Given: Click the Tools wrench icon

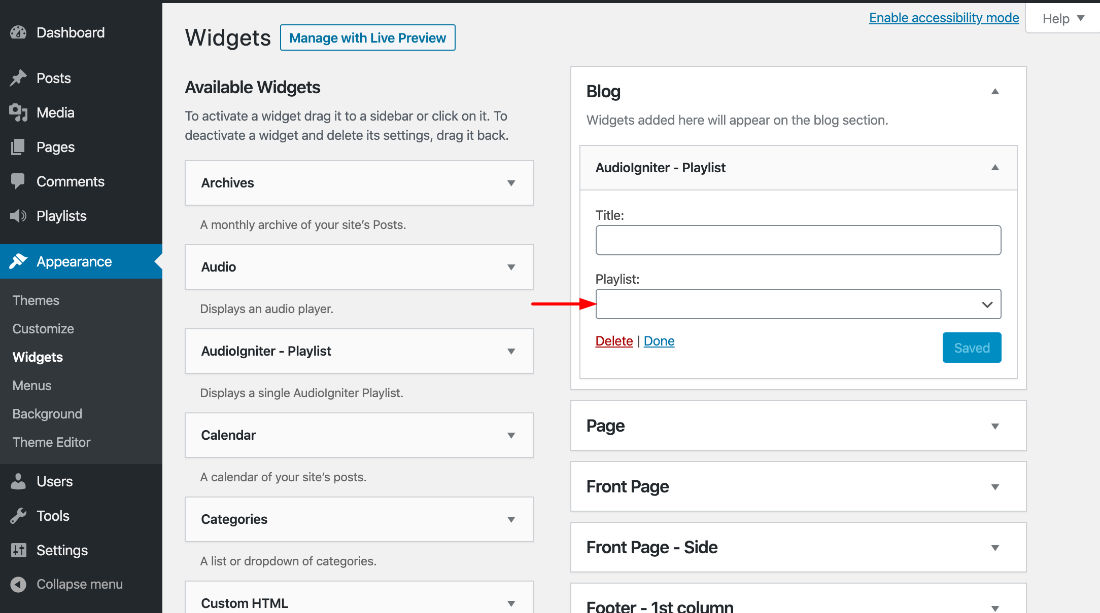Looking at the screenshot, I should (18, 516).
